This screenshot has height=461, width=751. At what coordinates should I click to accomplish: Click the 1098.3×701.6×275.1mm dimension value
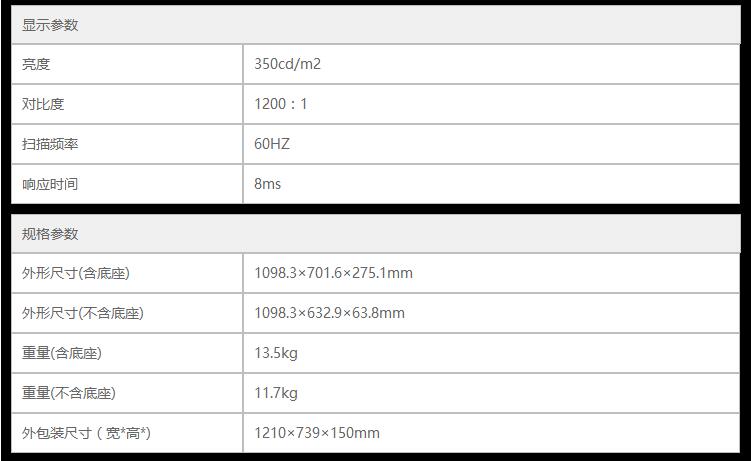(x=333, y=273)
